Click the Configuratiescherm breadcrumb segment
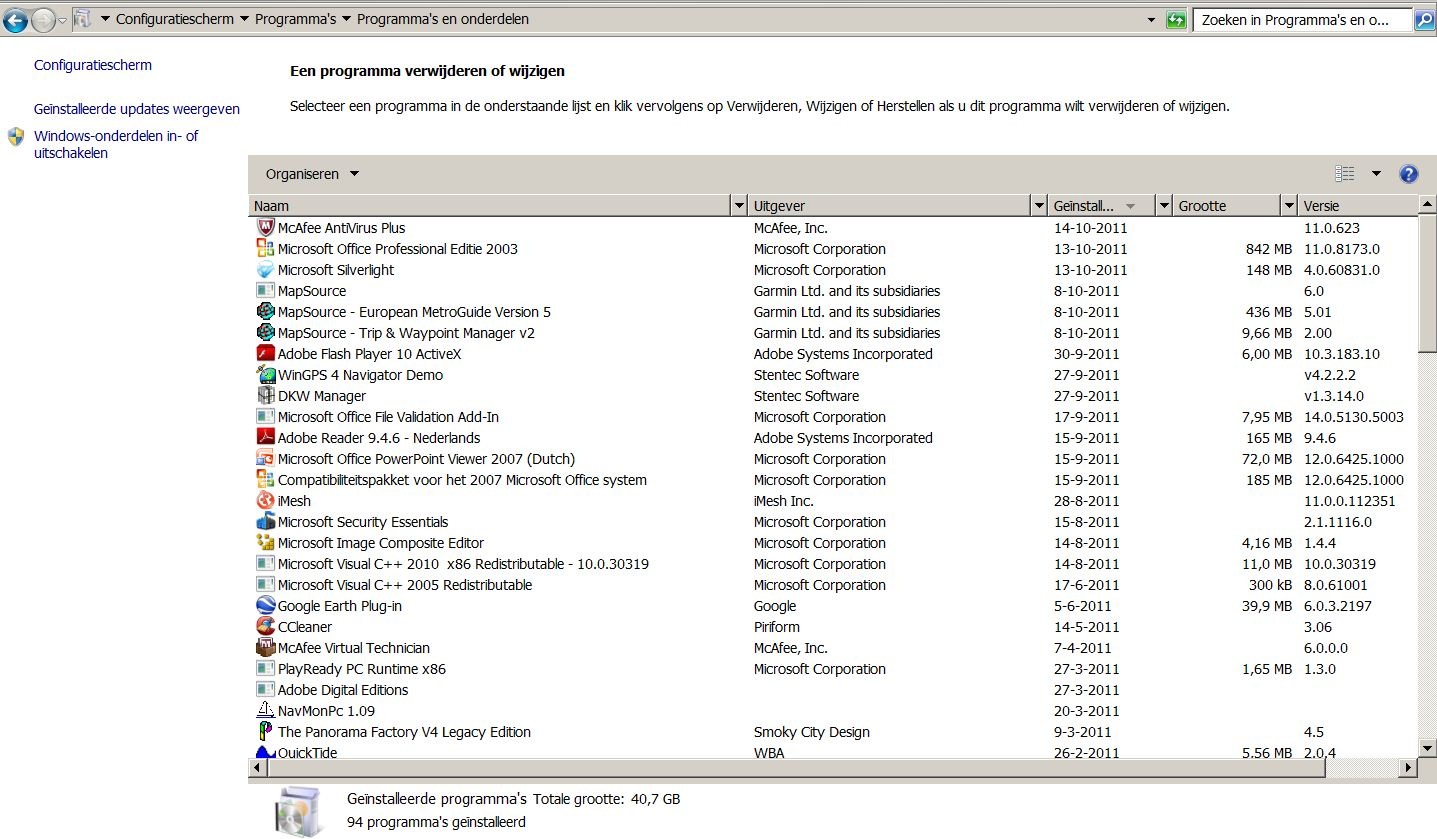The height and width of the screenshot is (839, 1437). point(175,19)
